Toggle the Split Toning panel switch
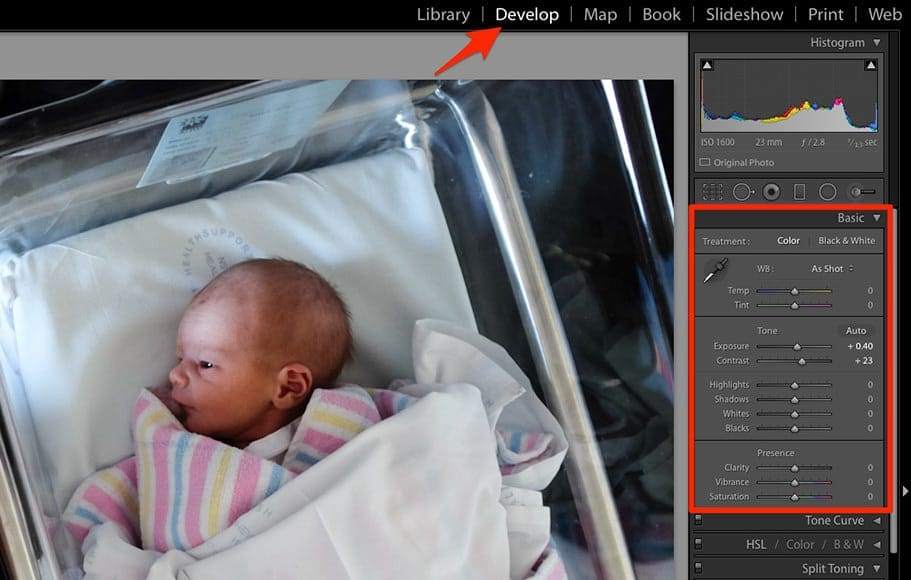The width and height of the screenshot is (911, 580). pyautogui.click(x=698, y=568)
